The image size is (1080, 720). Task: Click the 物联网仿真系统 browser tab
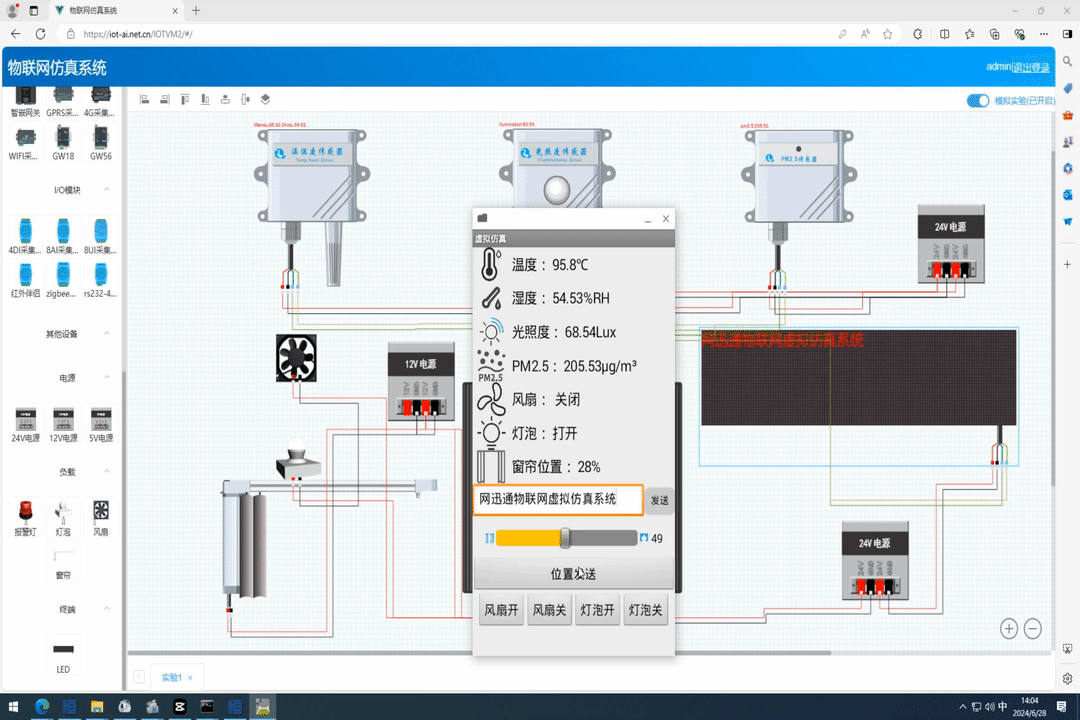(x=95, y=12)
